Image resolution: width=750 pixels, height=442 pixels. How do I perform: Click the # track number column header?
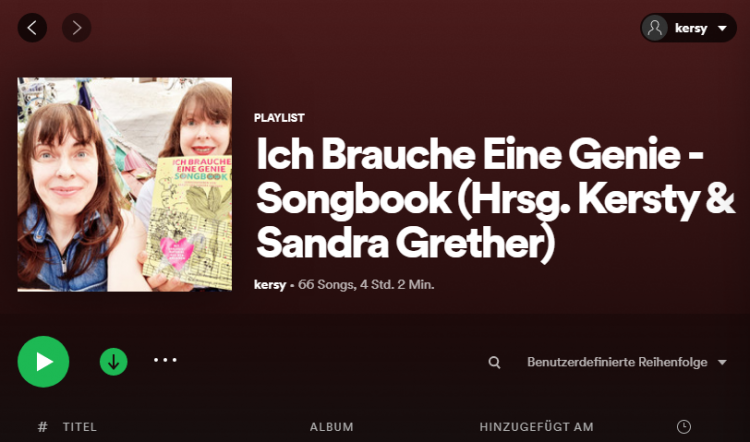pyautogui.click(x=43, y=427)
